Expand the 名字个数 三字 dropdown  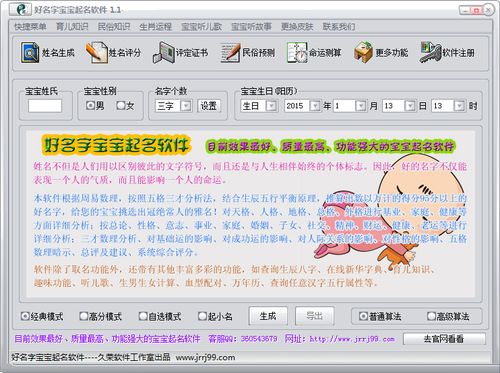[x=186, y=106]
